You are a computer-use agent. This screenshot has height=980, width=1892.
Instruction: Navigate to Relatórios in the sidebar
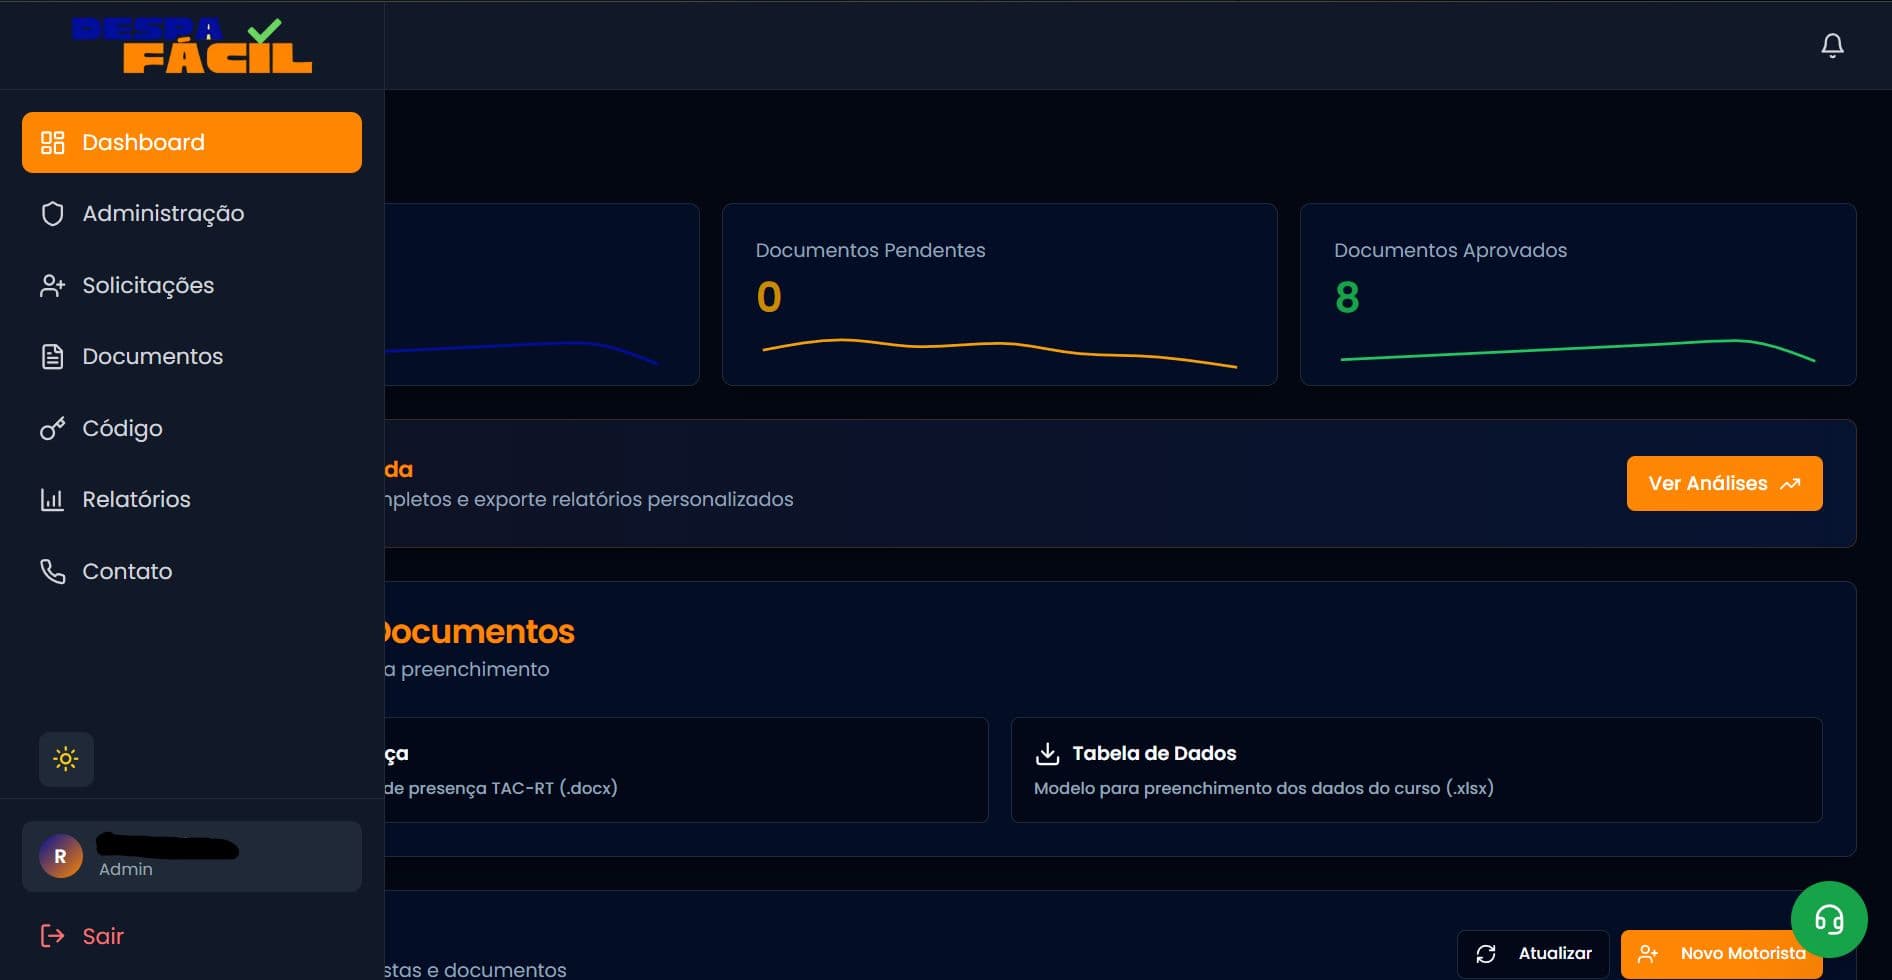(x=192, y=500)
